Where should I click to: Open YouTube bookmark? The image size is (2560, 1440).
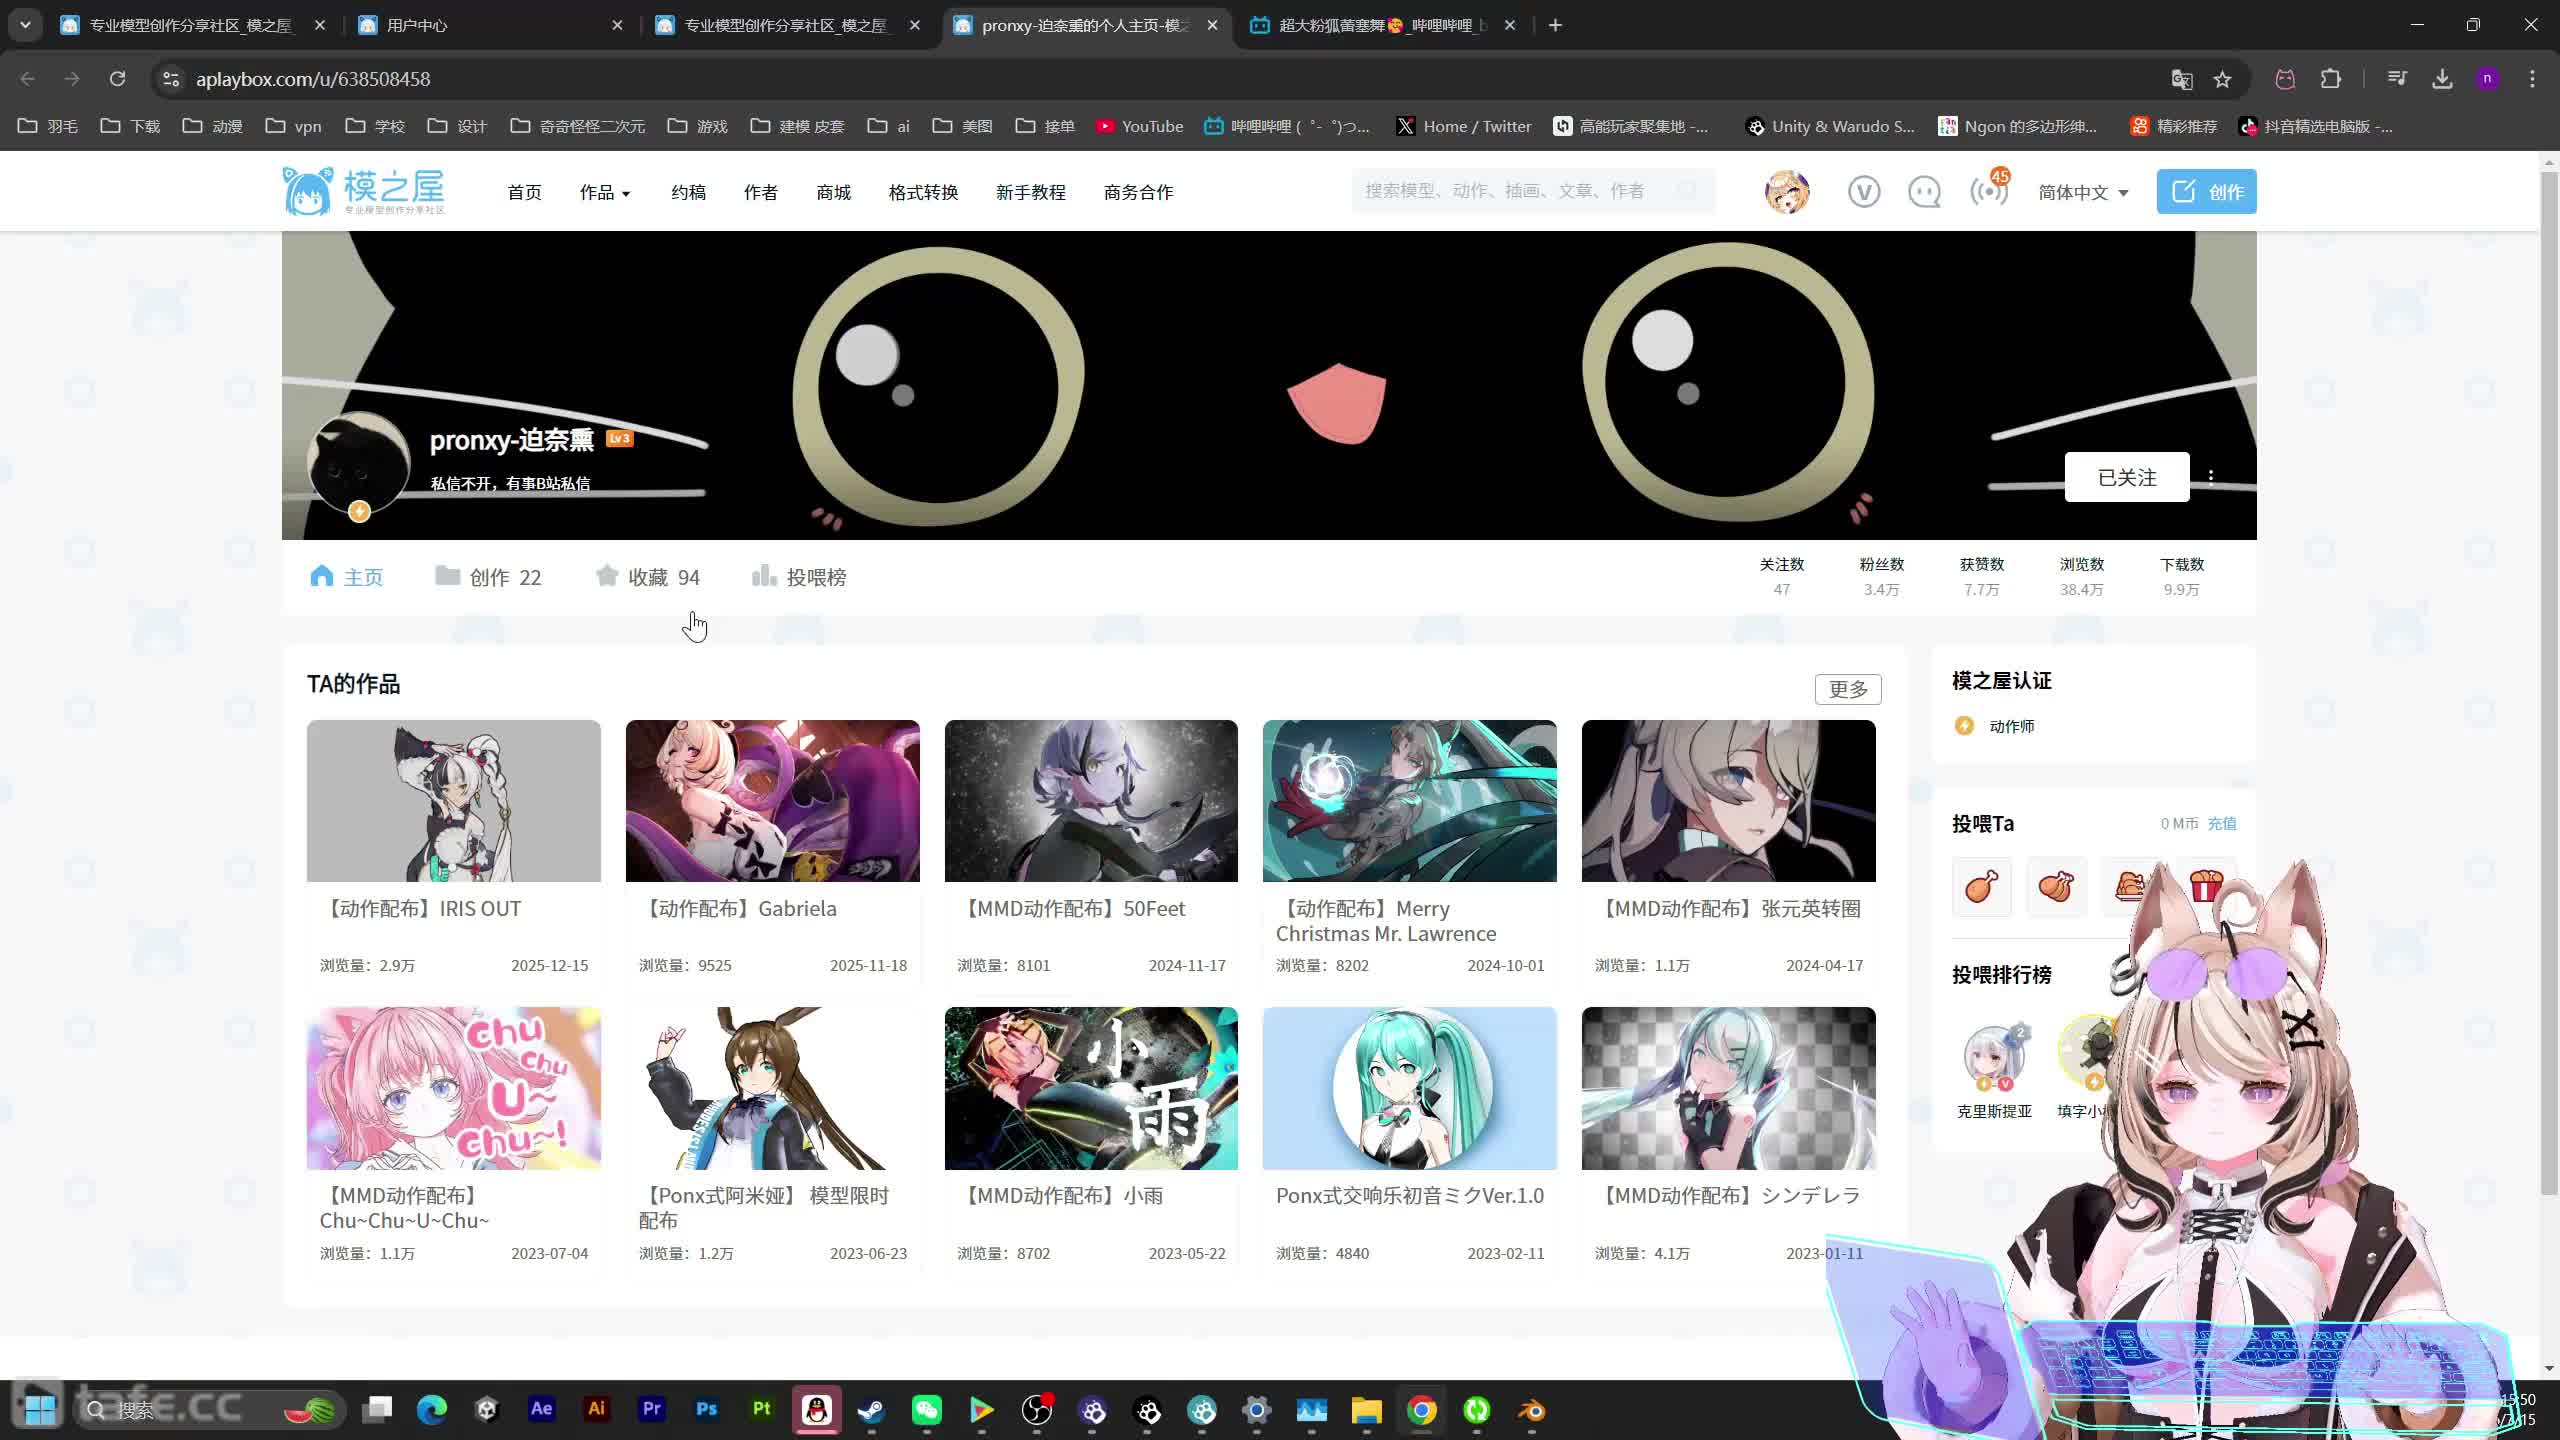coord(1139,126)
